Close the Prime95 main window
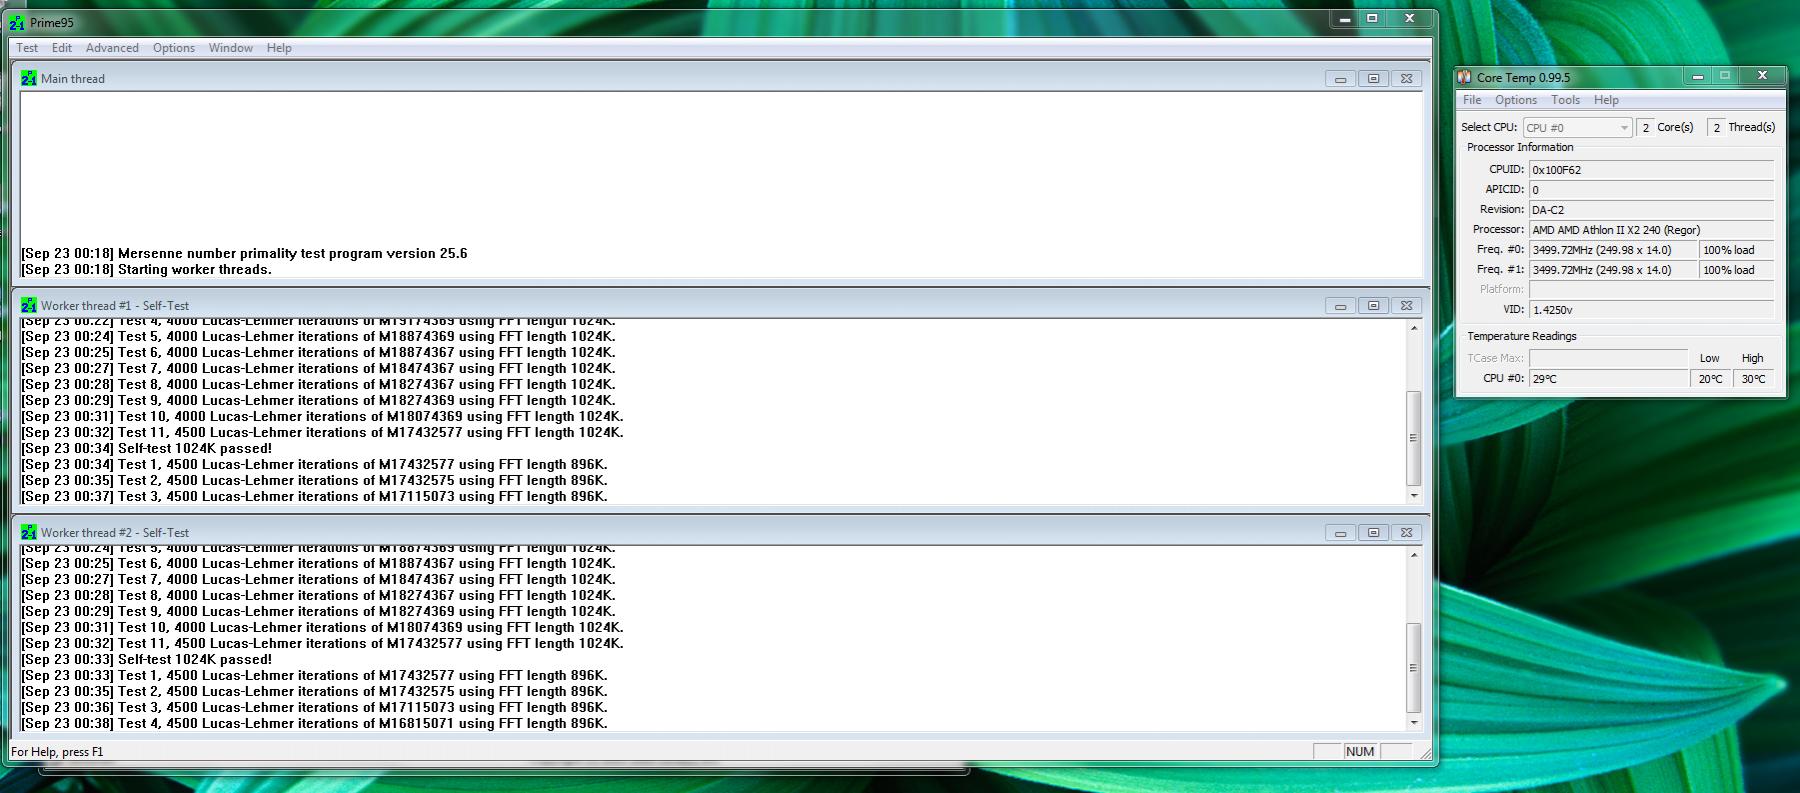 click(1410, 19)
